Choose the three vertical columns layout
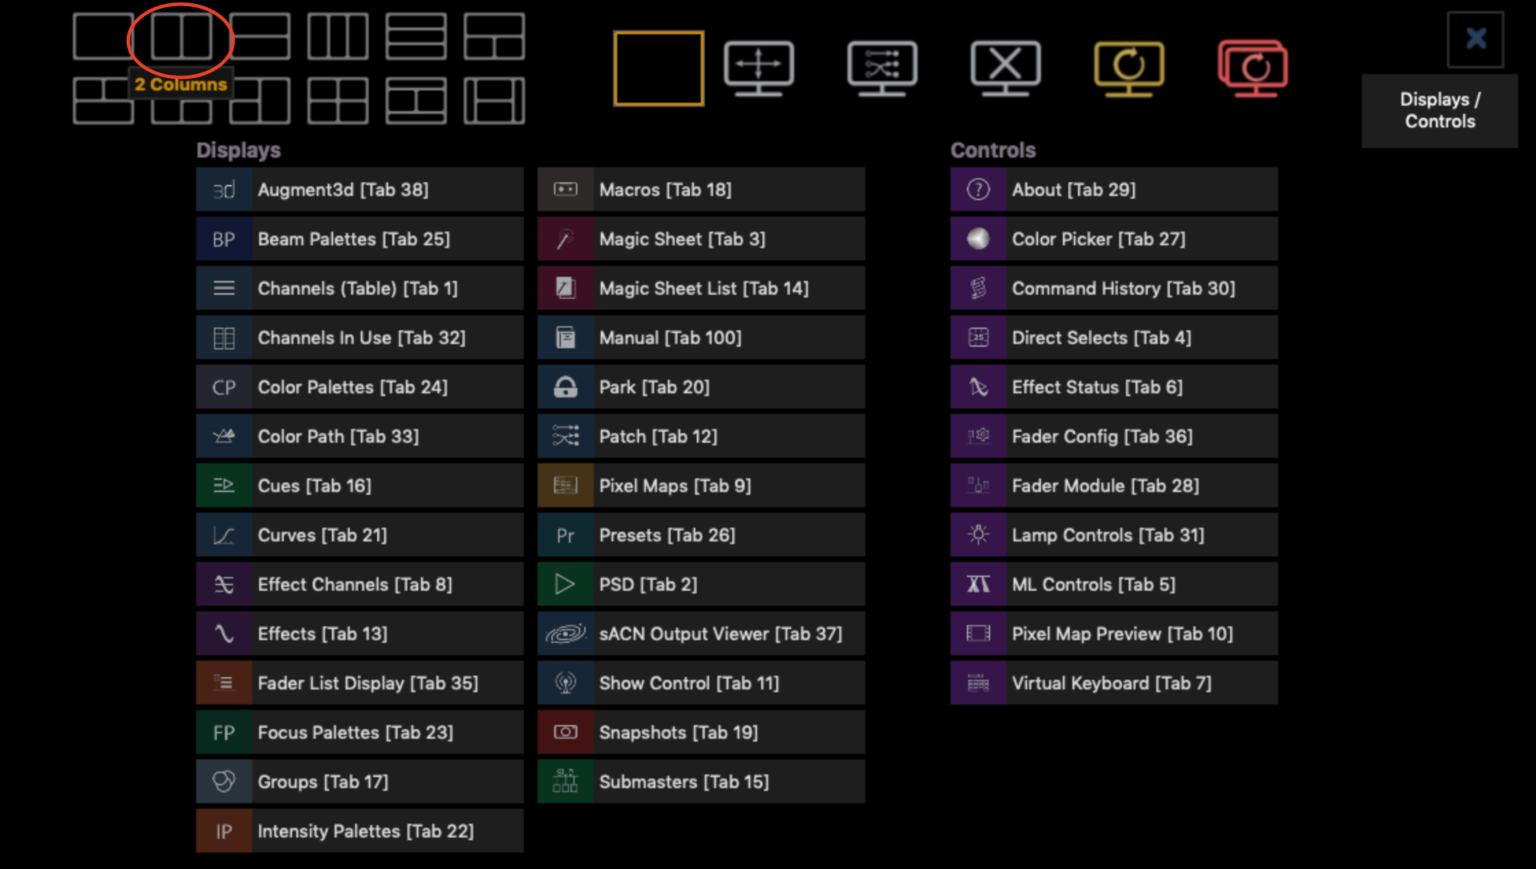The height and width of the screenshot is (869, 1536). point(337,38)
